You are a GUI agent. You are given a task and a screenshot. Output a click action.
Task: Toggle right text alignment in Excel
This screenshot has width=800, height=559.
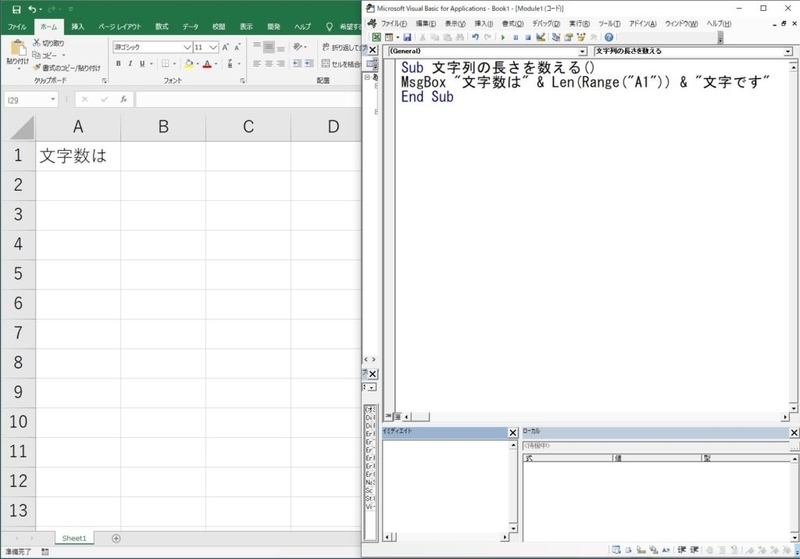tap(281, 64)
